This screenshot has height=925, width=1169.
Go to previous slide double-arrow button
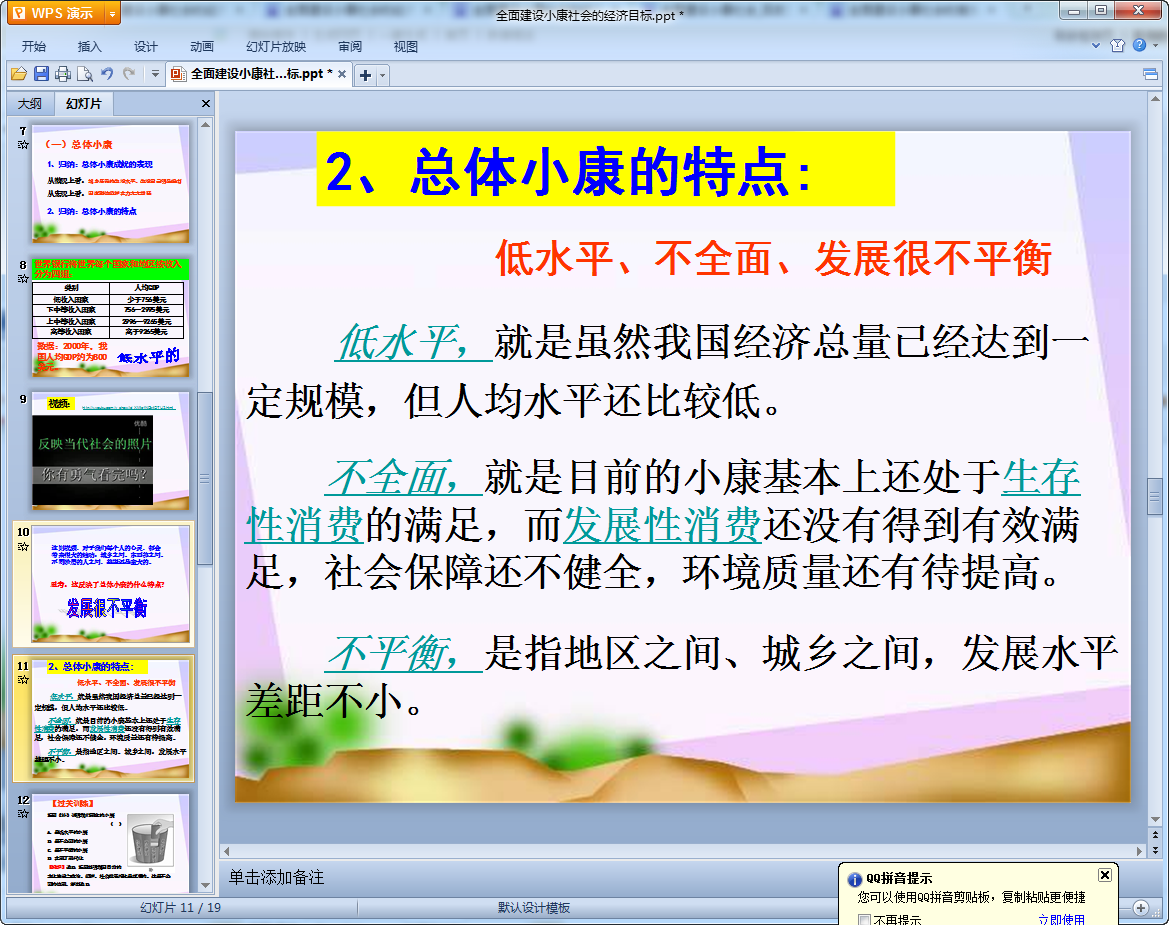click(x=1155, y=835)
